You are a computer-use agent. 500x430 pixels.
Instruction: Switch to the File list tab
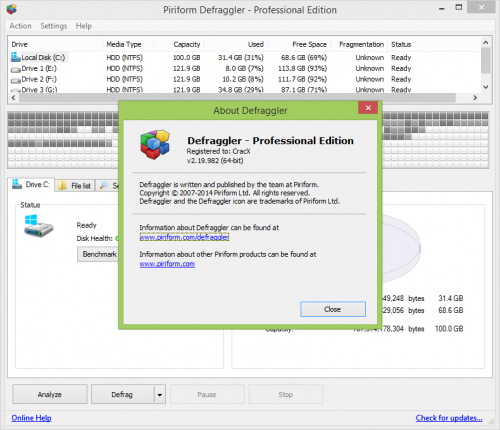tap(75, 186)
